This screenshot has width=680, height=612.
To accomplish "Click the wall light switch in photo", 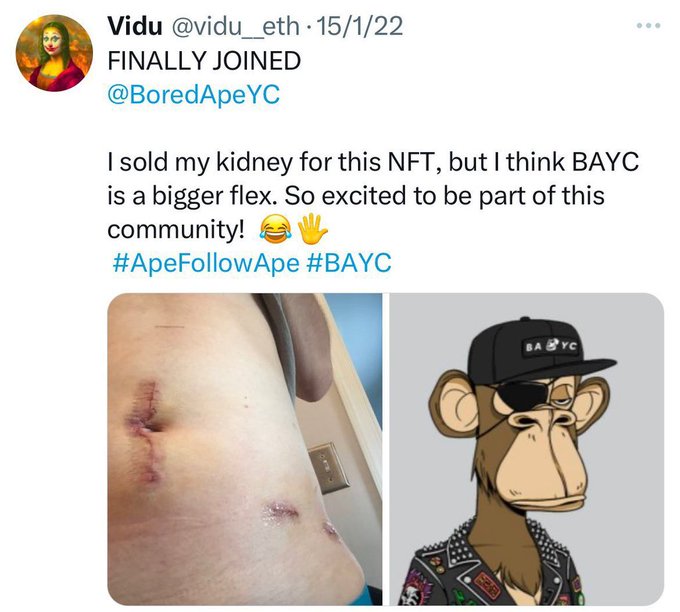I will point(322,465).
